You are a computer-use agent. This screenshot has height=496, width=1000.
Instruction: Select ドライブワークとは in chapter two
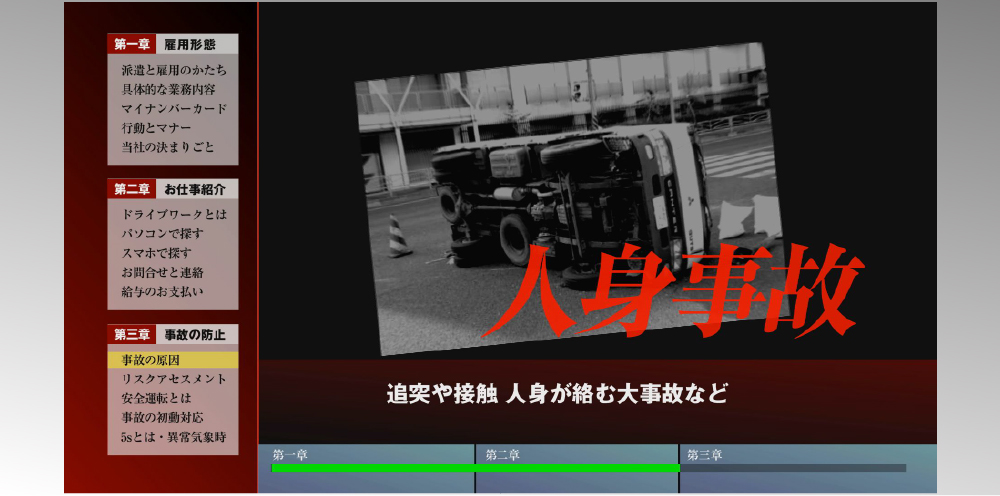tap(173, 215)
